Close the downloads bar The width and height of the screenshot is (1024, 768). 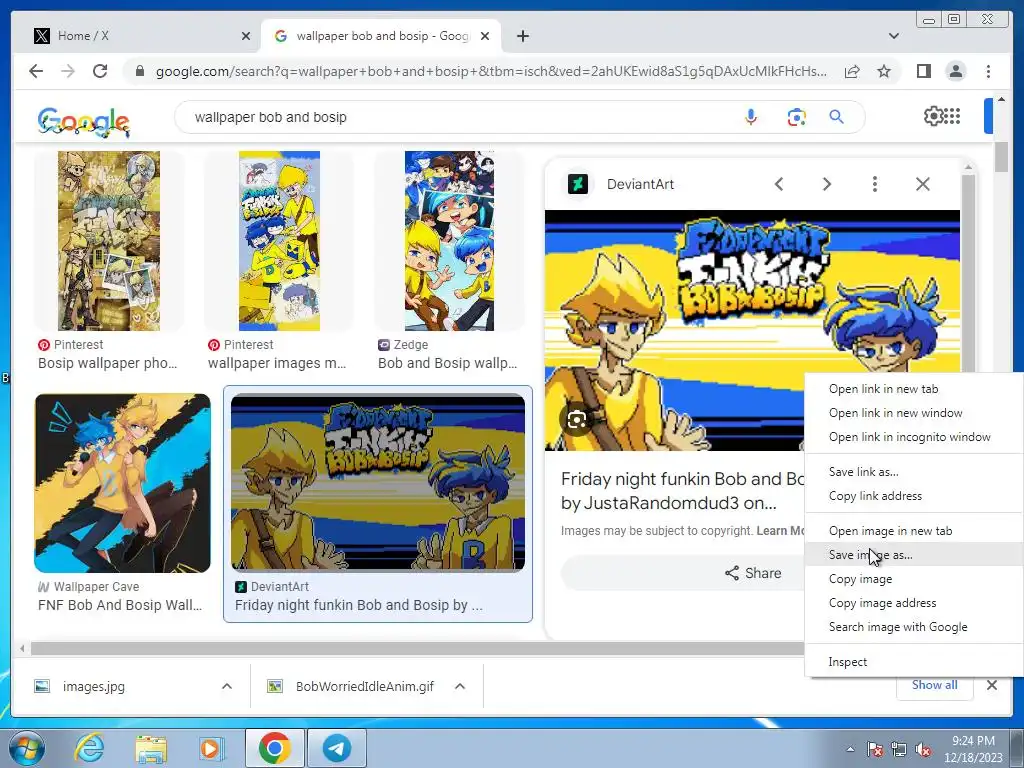(991, 685)
